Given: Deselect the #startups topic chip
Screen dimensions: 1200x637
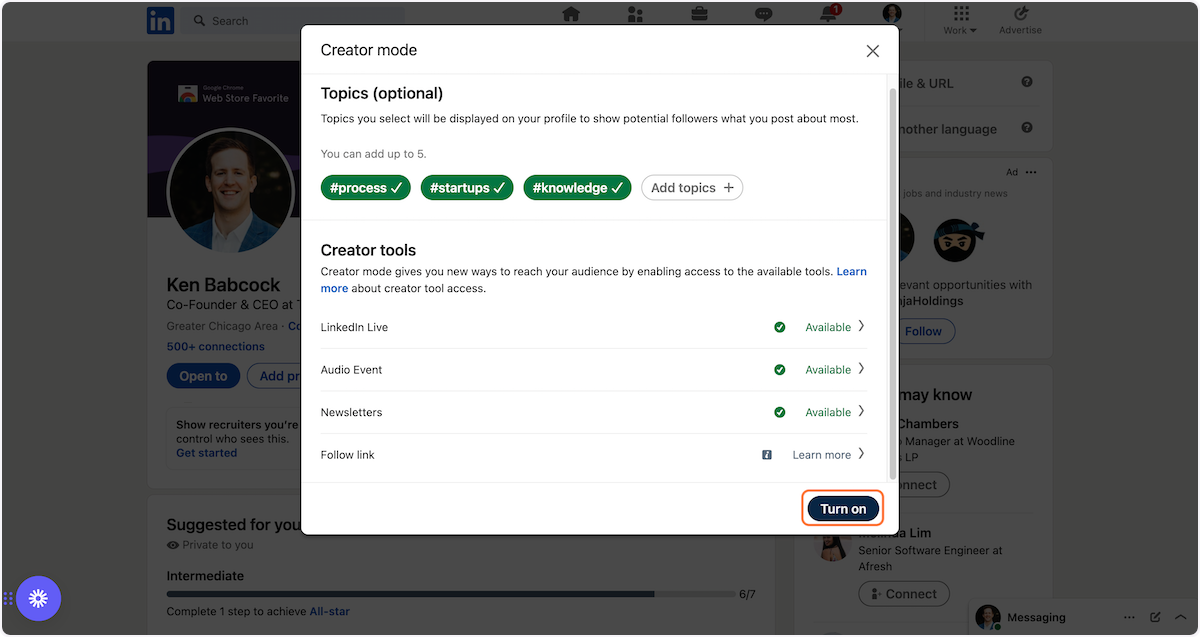Looking at the screenshot, I should click(467, 187).
